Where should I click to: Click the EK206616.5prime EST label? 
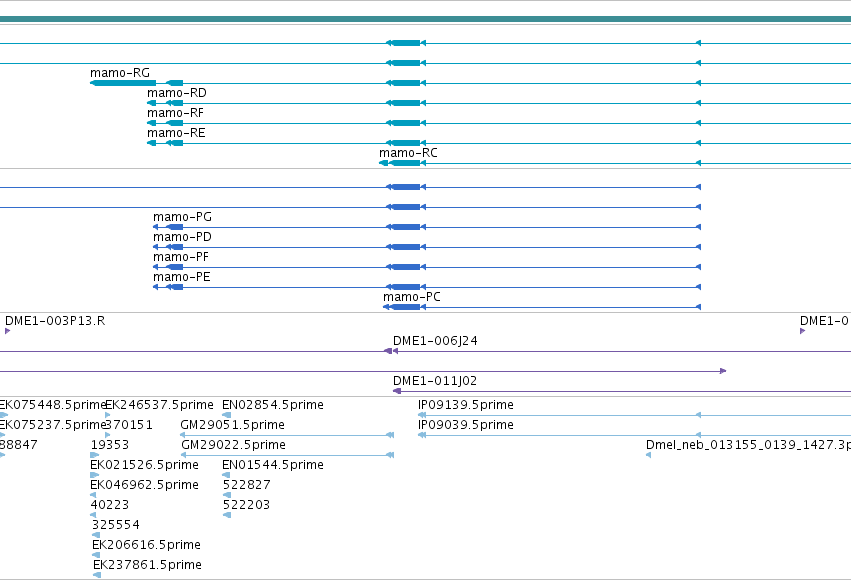coord(147,545)
